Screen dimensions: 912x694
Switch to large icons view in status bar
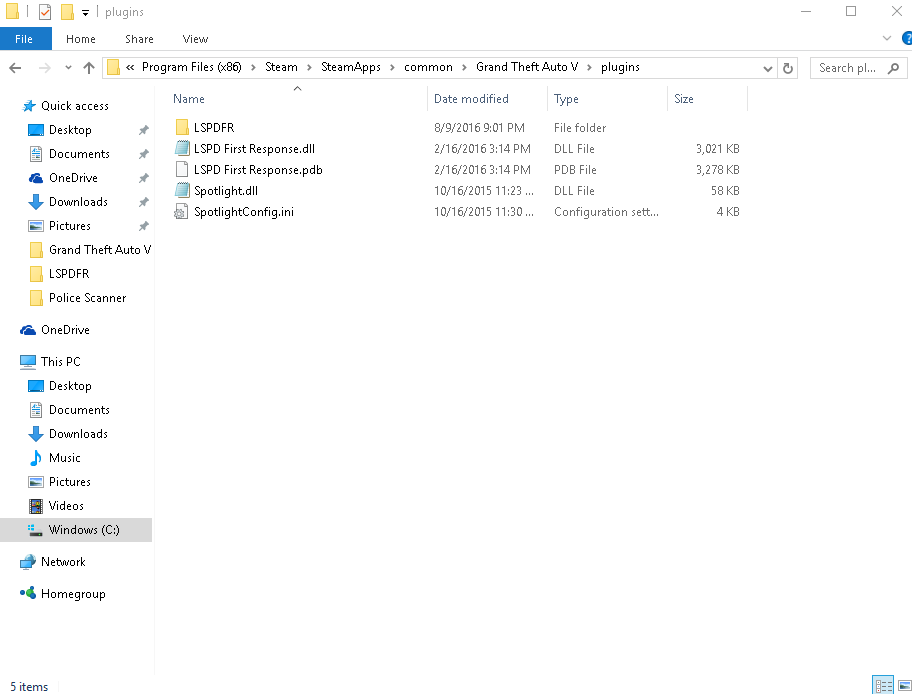(904, 685)
